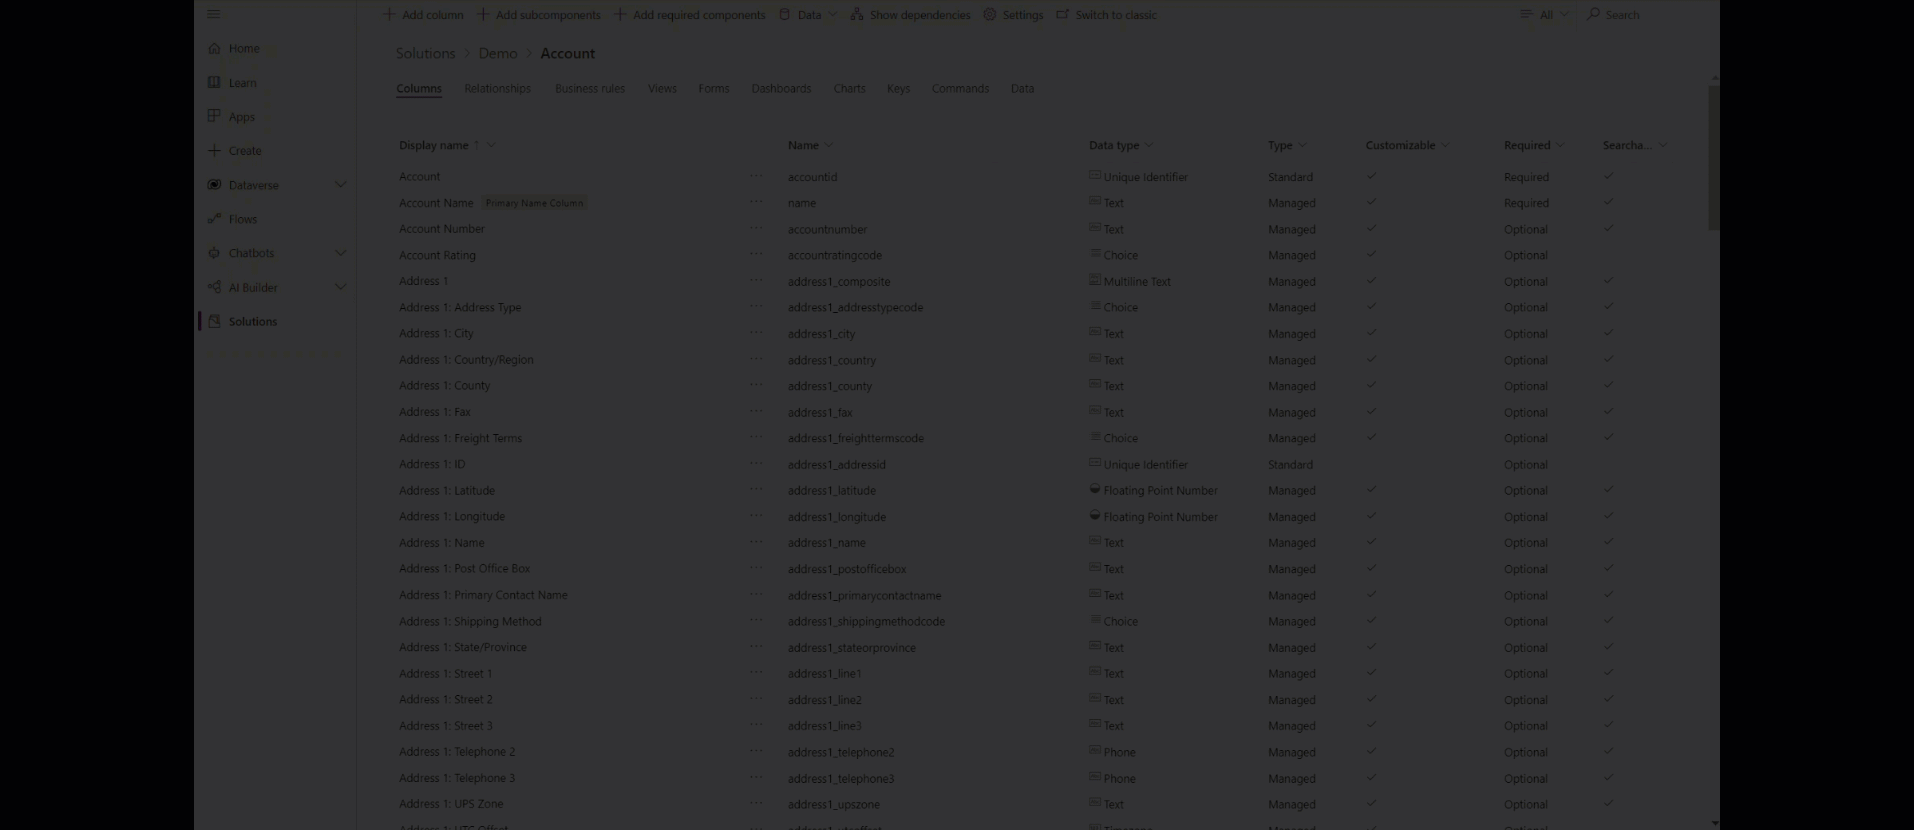
Task: Click the Settings gear icon in toolbar
Action: point(990,15)
